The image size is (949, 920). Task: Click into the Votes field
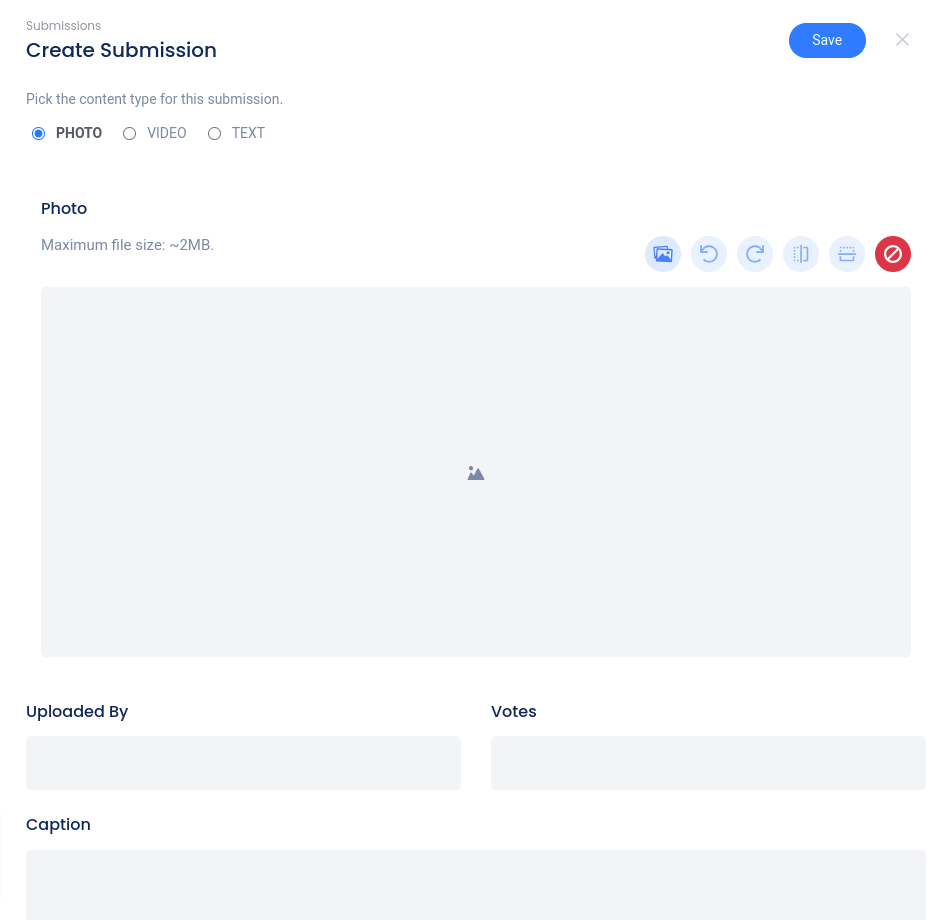point(708,763)
